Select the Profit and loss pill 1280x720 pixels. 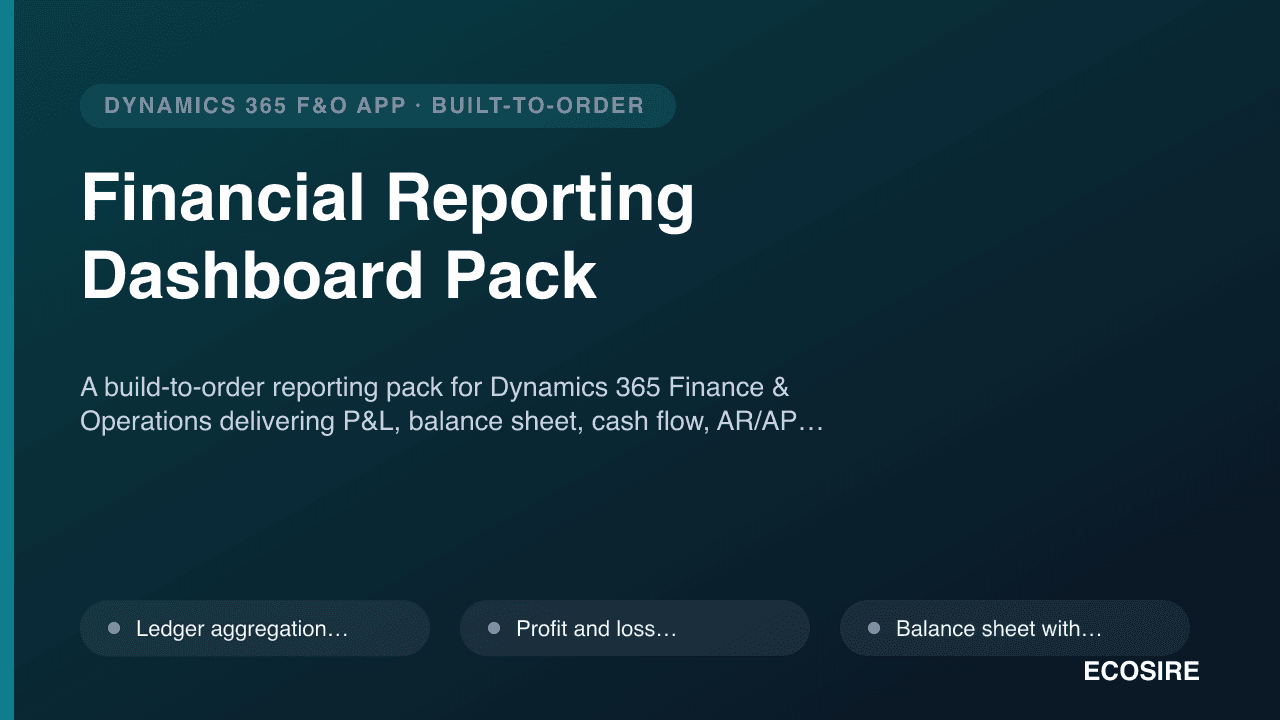pos(635,628)
